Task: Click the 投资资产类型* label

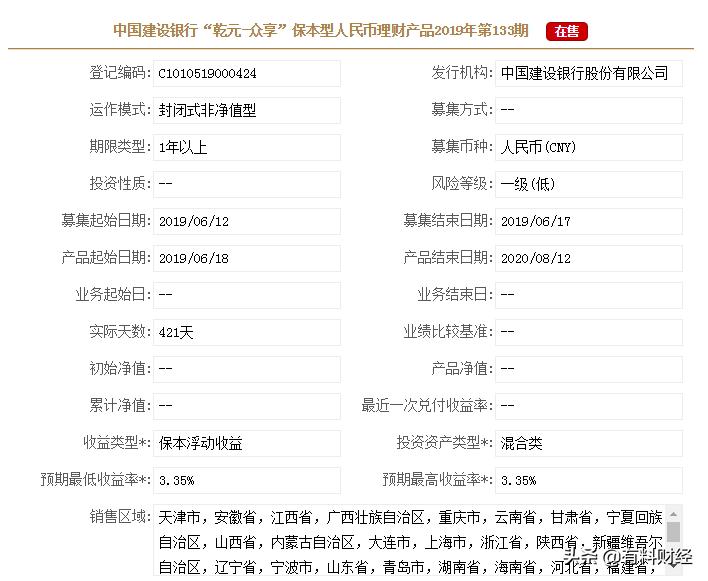Action: click(445, 443)
